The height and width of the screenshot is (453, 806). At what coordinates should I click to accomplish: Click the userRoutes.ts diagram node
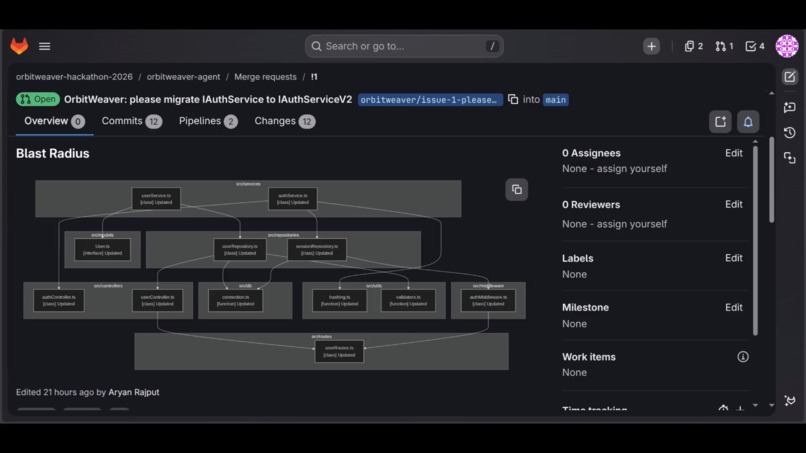point(339,352)
